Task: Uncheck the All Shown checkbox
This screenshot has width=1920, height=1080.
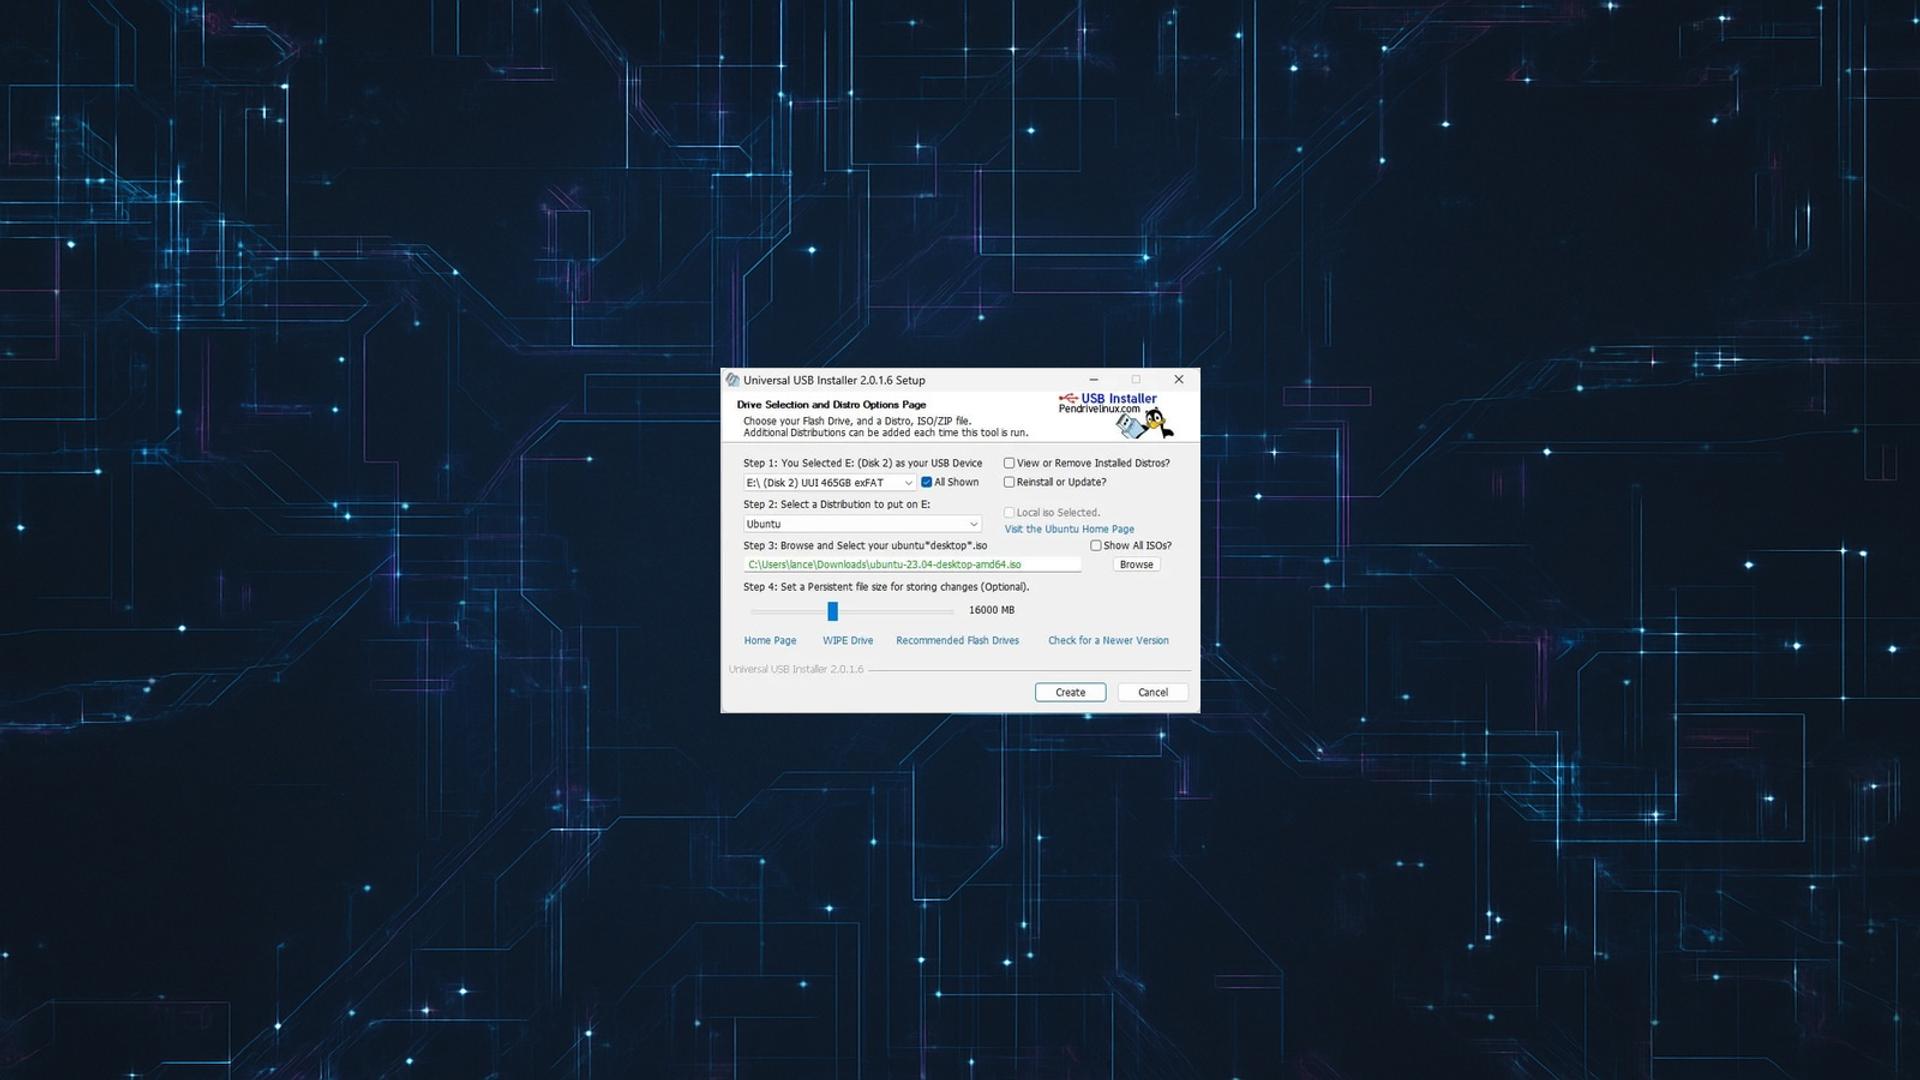Action: tap(926, 482)
